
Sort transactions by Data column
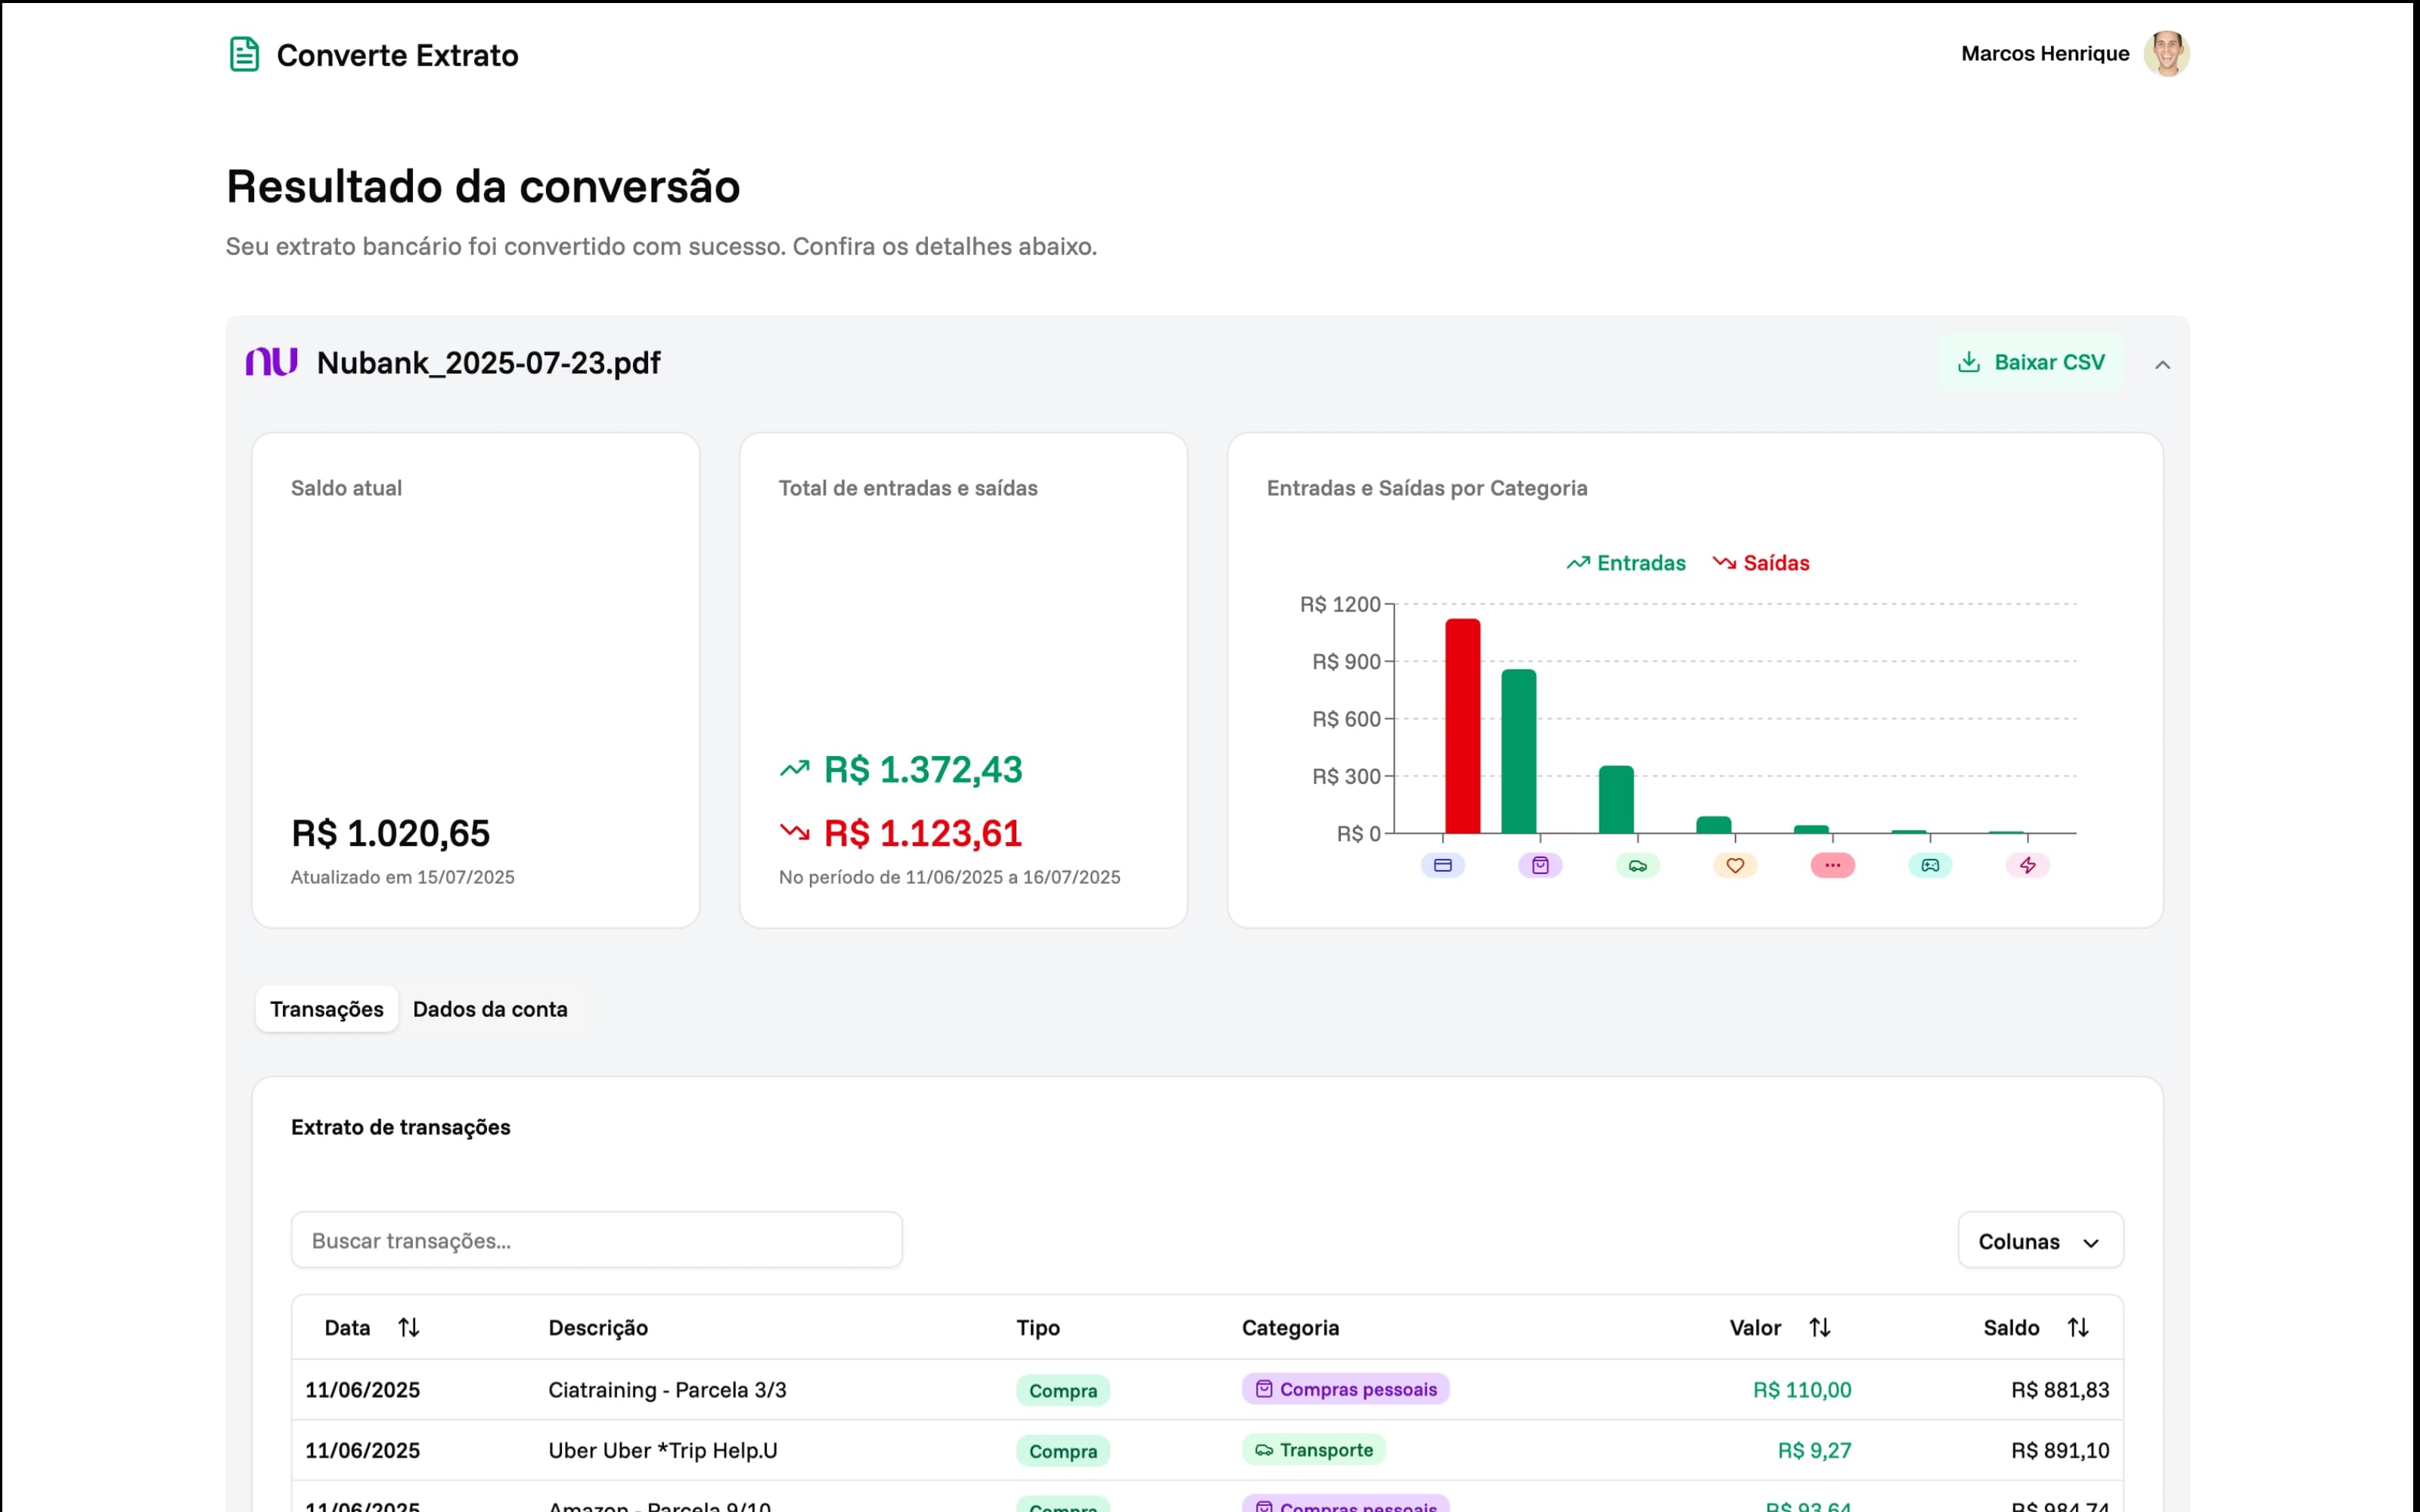click(x=408, y=1327)
